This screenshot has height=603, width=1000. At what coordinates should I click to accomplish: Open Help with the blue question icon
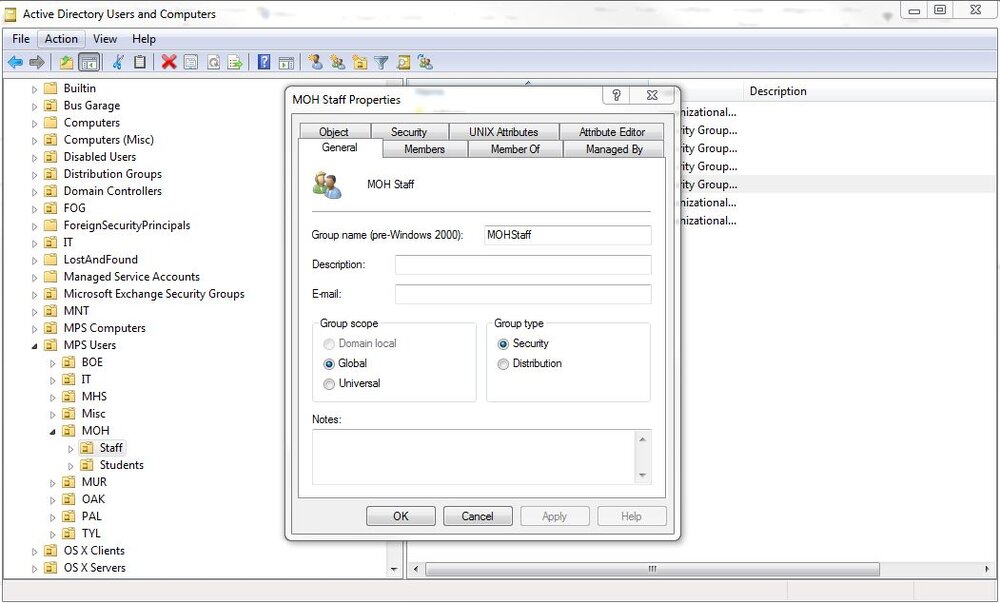(x=264, y=62)
